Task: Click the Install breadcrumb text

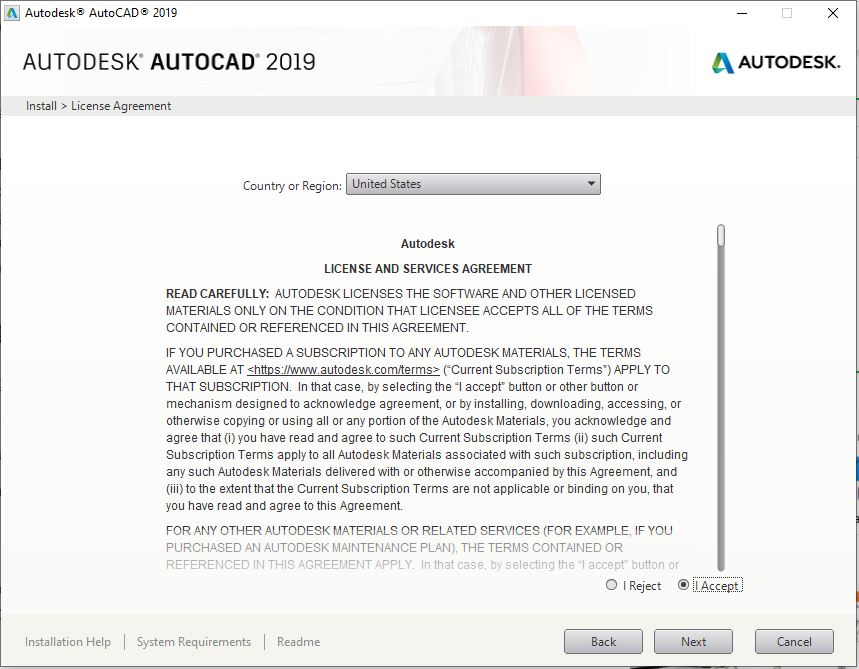Action: (41, 106)
